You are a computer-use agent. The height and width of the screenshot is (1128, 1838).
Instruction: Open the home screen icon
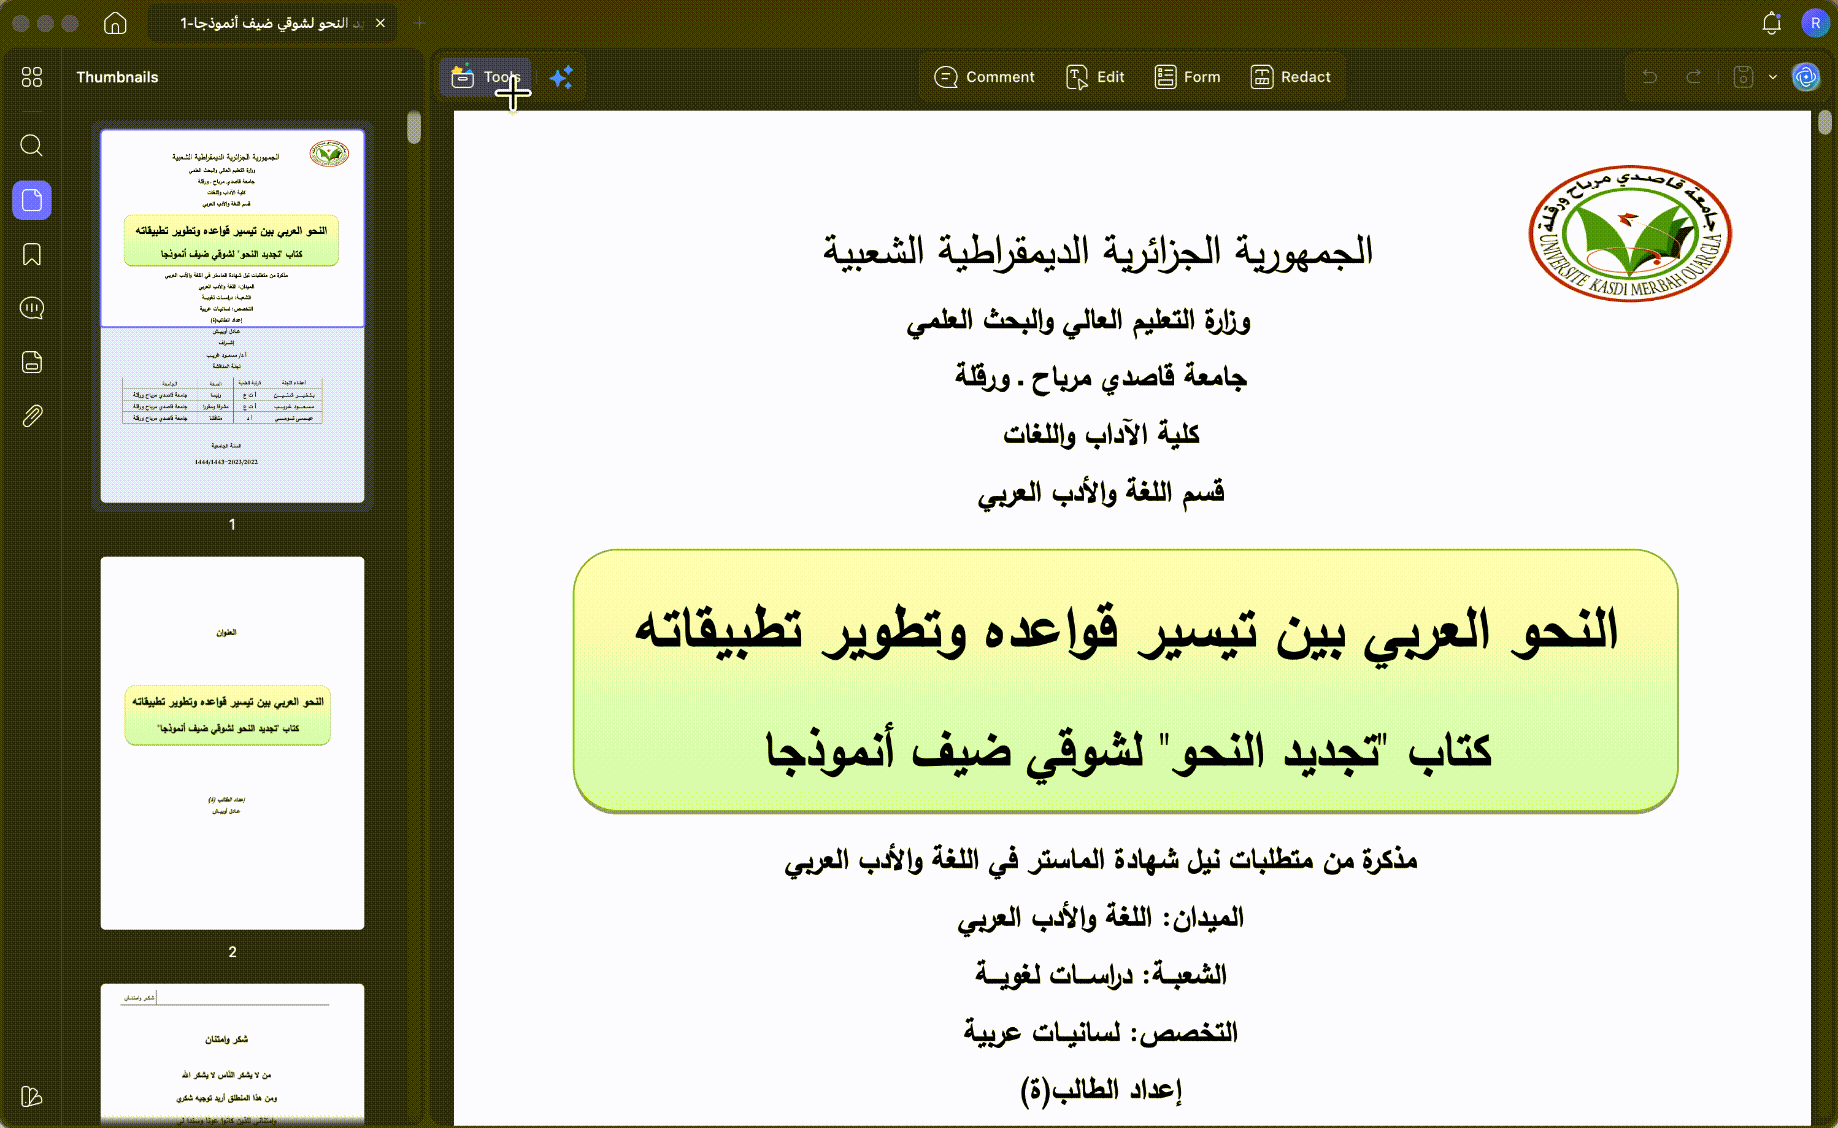(115, 23)
